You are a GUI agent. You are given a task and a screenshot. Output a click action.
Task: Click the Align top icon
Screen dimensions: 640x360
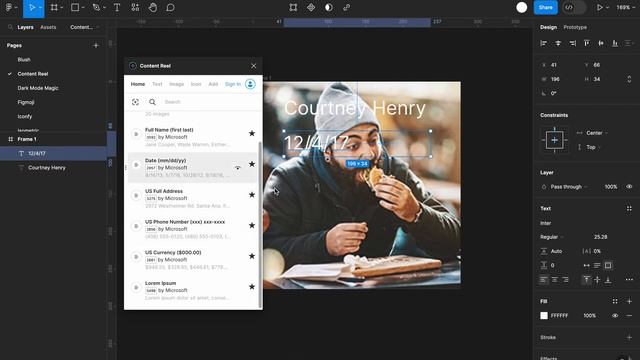[587, 43]
